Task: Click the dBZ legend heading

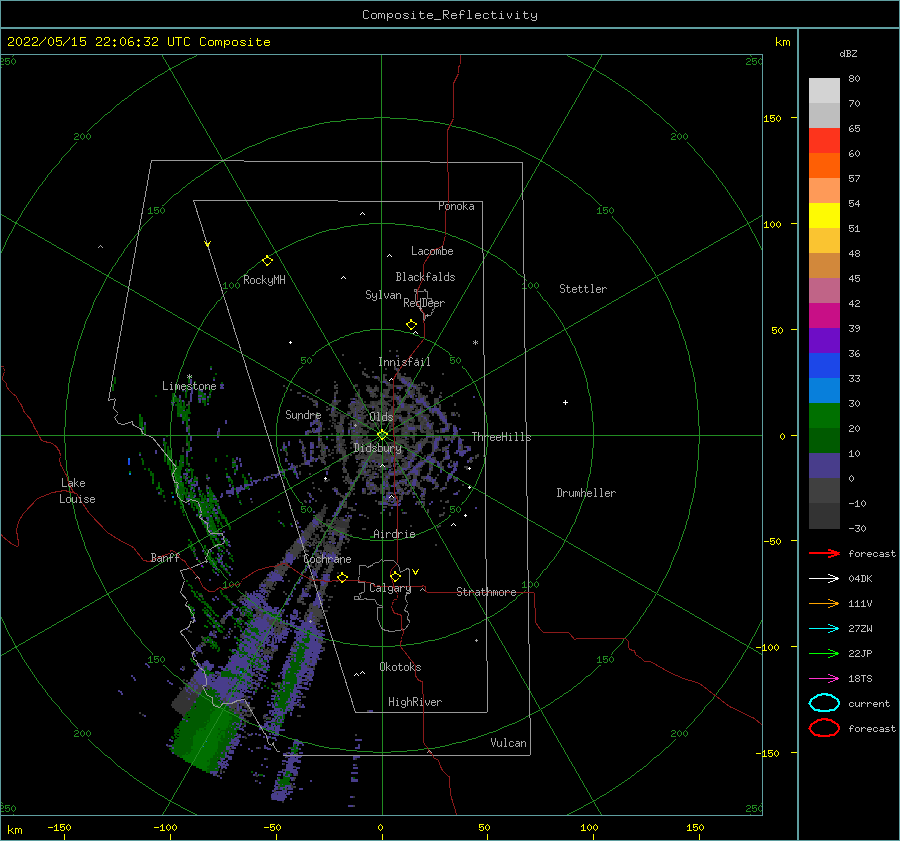Action: click(x=848, y=53)
